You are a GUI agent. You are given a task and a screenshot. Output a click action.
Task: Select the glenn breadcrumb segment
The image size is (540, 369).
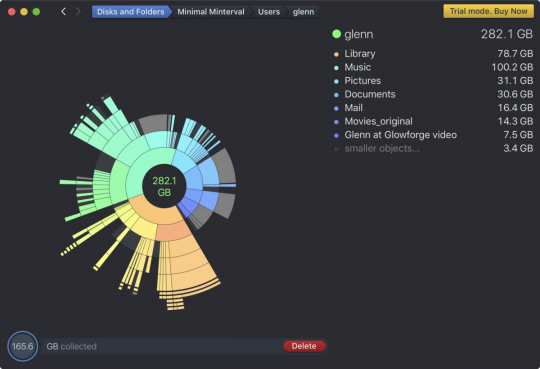[303, 12]
